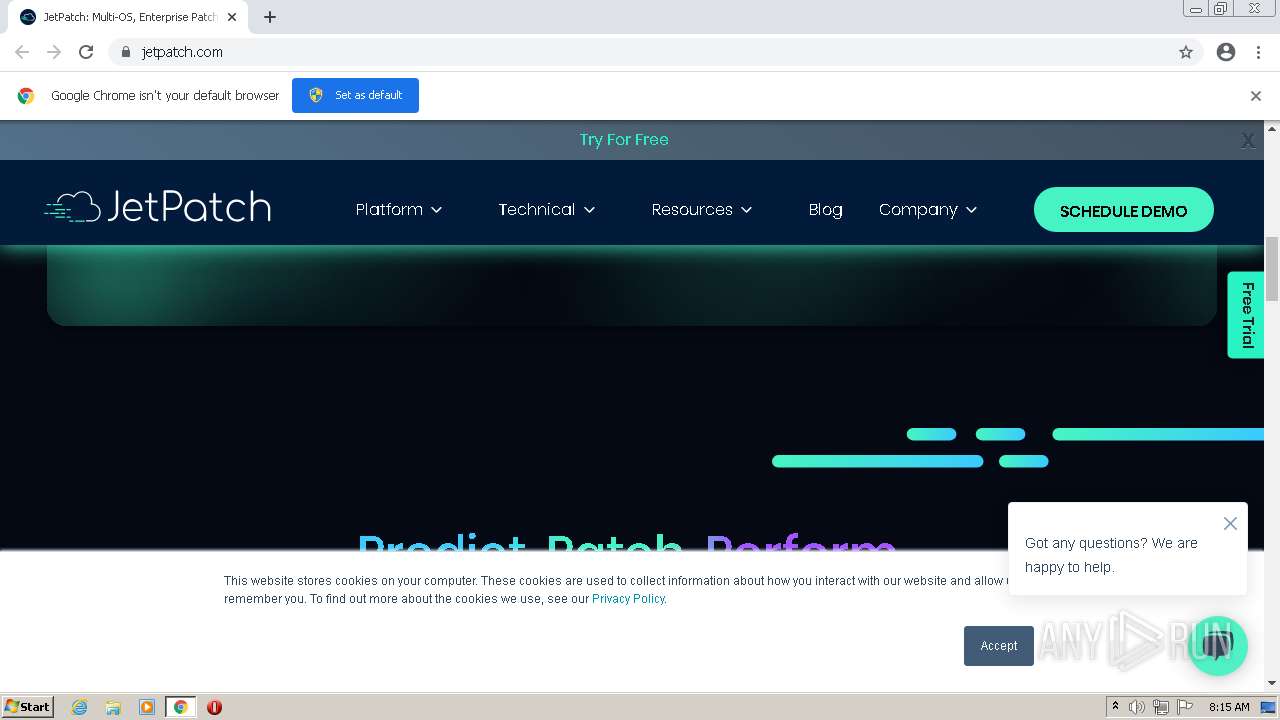Image resolution: width=1280 pixels, height=720 pixels.
Task: Click the SCHEDULE DEMO button
Action: click(x=1124, y=211)
